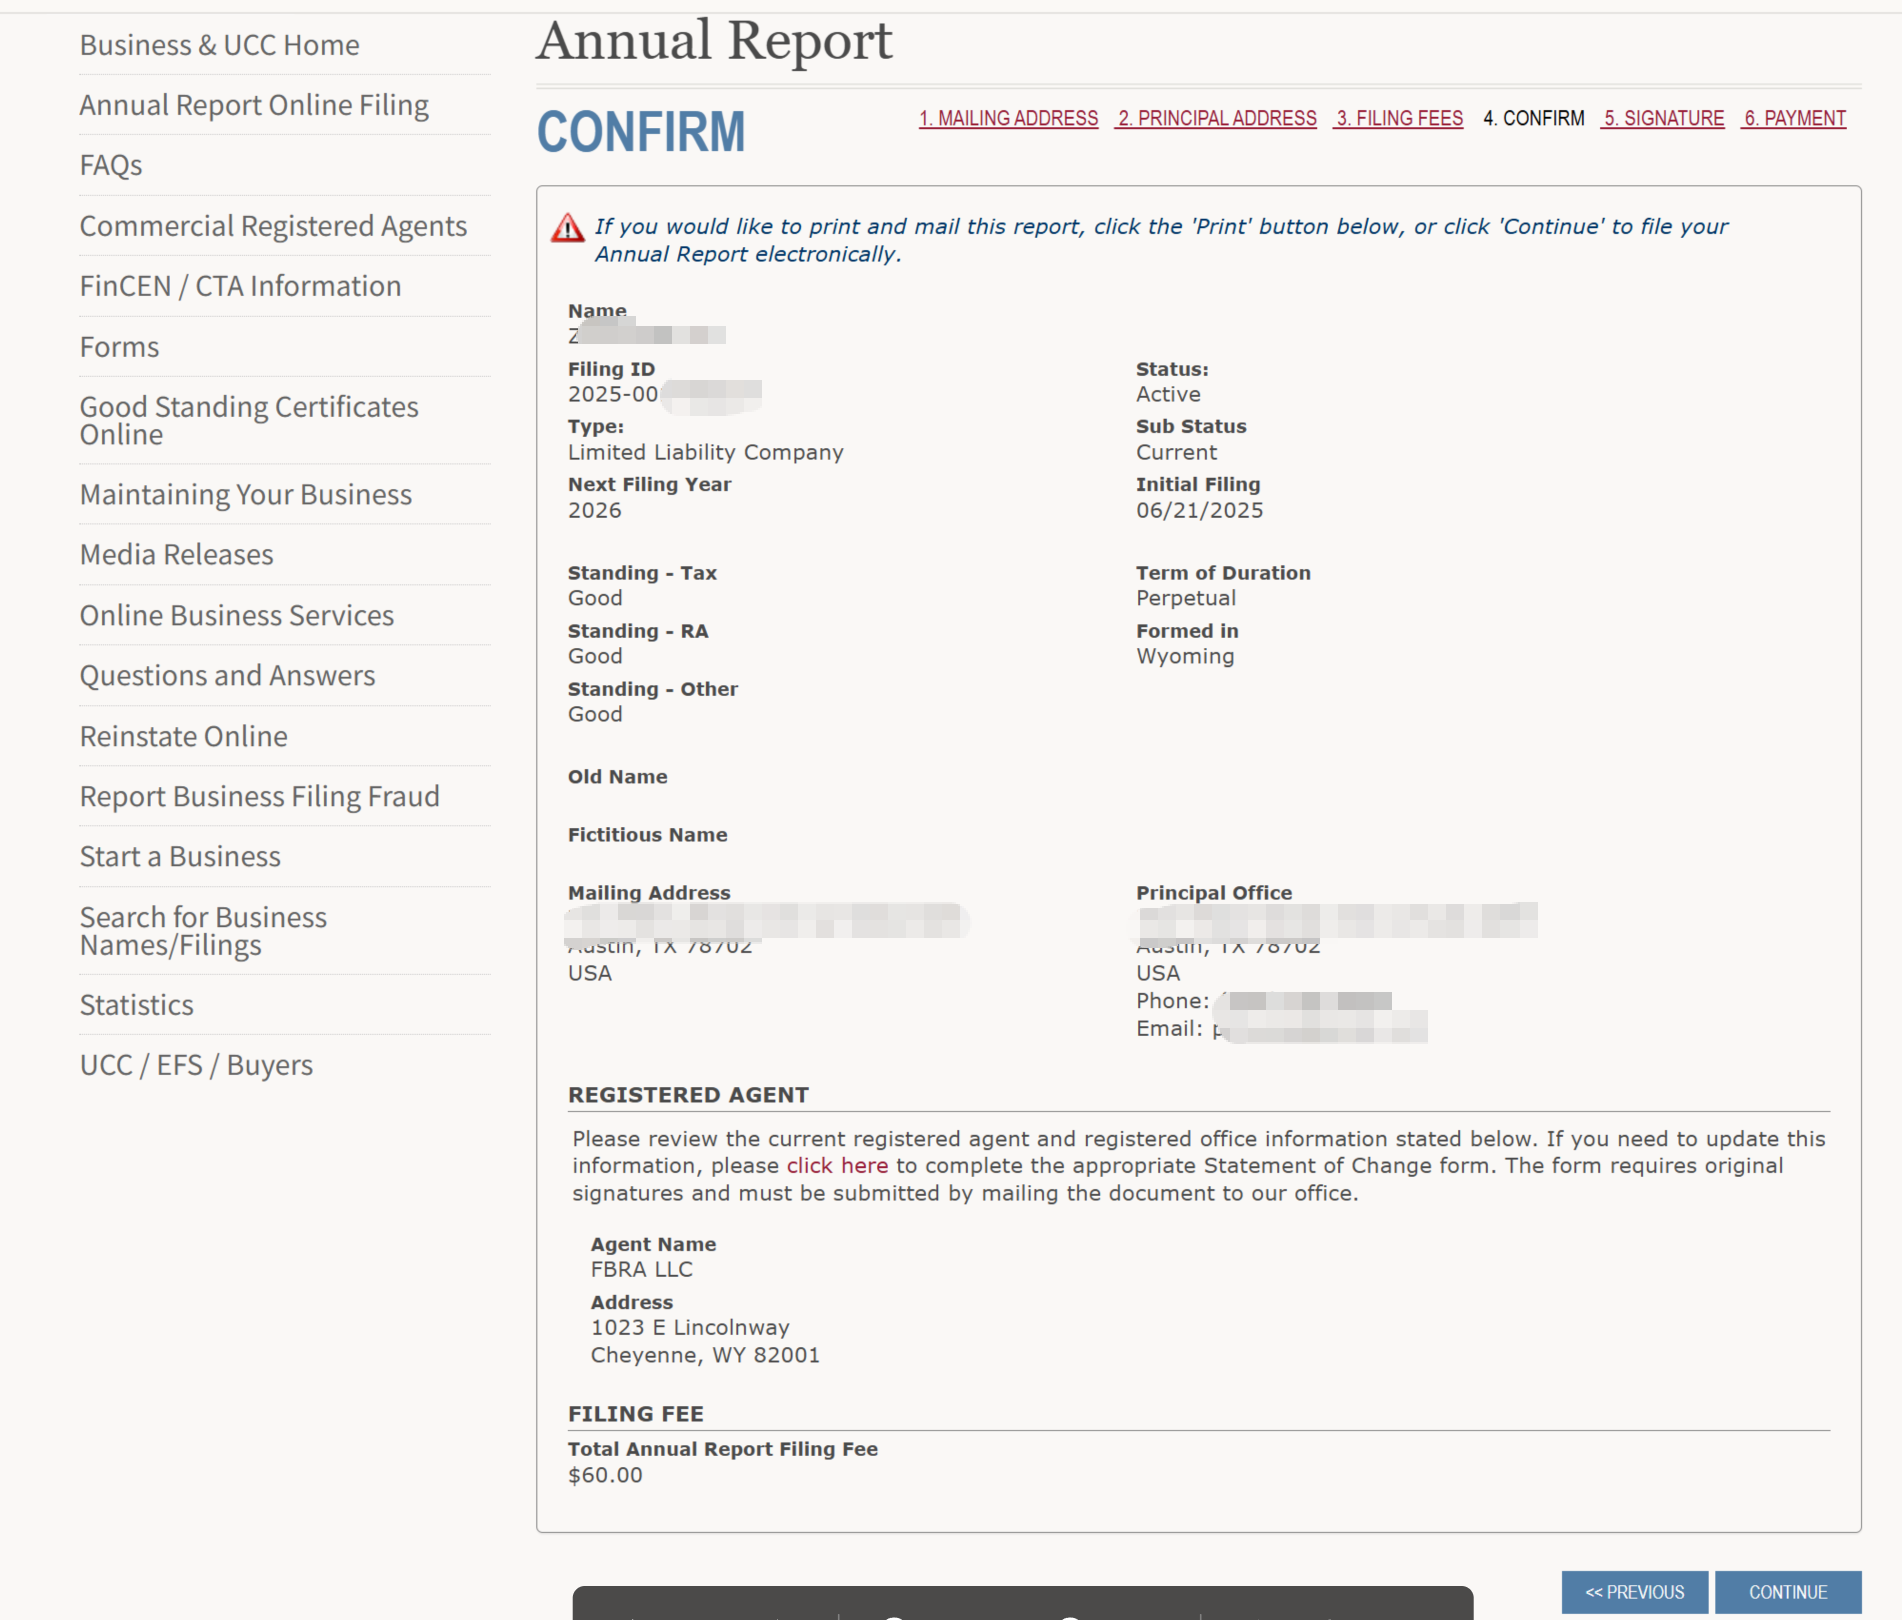This screenshot has height=1620, width=1902.
Task: Click the '$60.00' filing fee amount
Action: point(605,1476)
